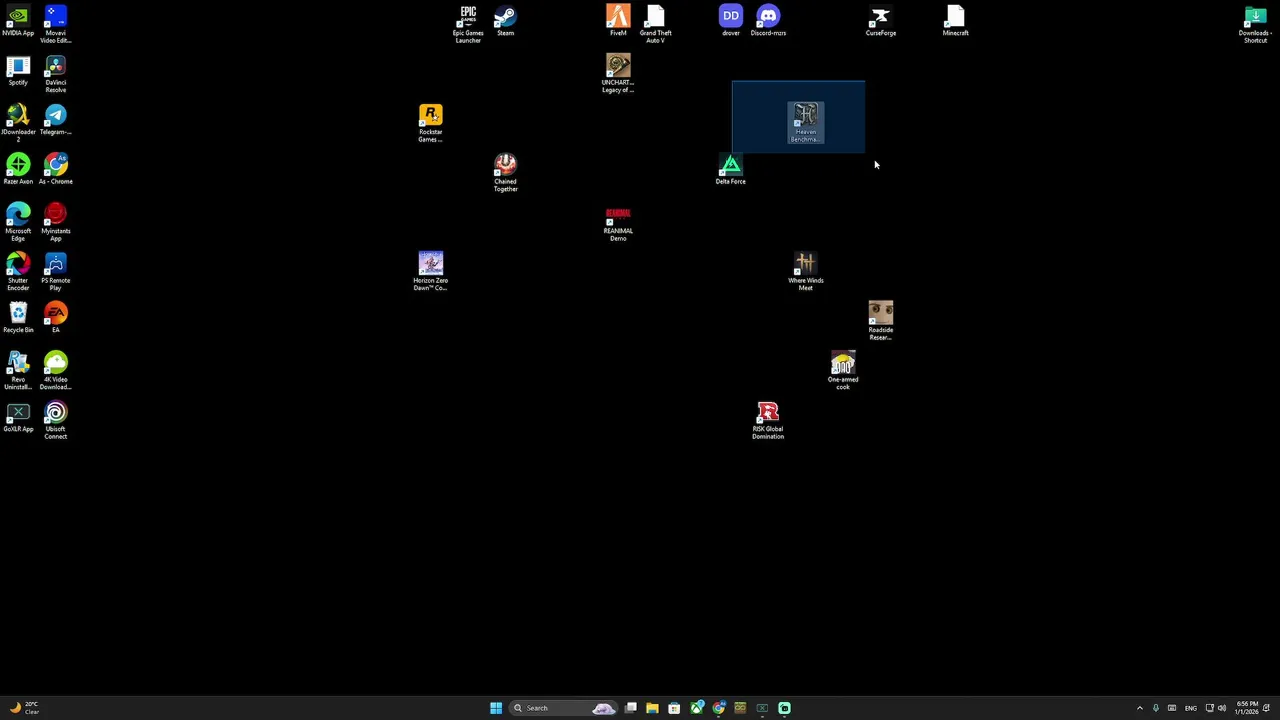Open the Windows Start menu
The width and height of the screenshot is (1280, 720).
pyautogui.click(x=496, y=708)
